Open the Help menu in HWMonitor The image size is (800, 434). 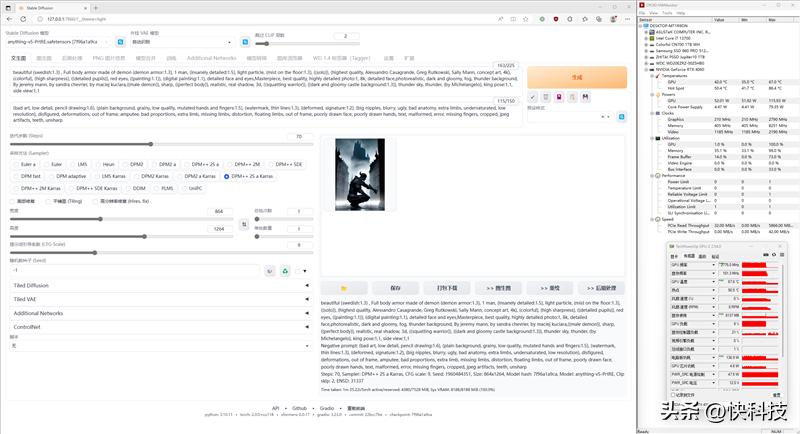pyautogui.click(x=681, y=13)
